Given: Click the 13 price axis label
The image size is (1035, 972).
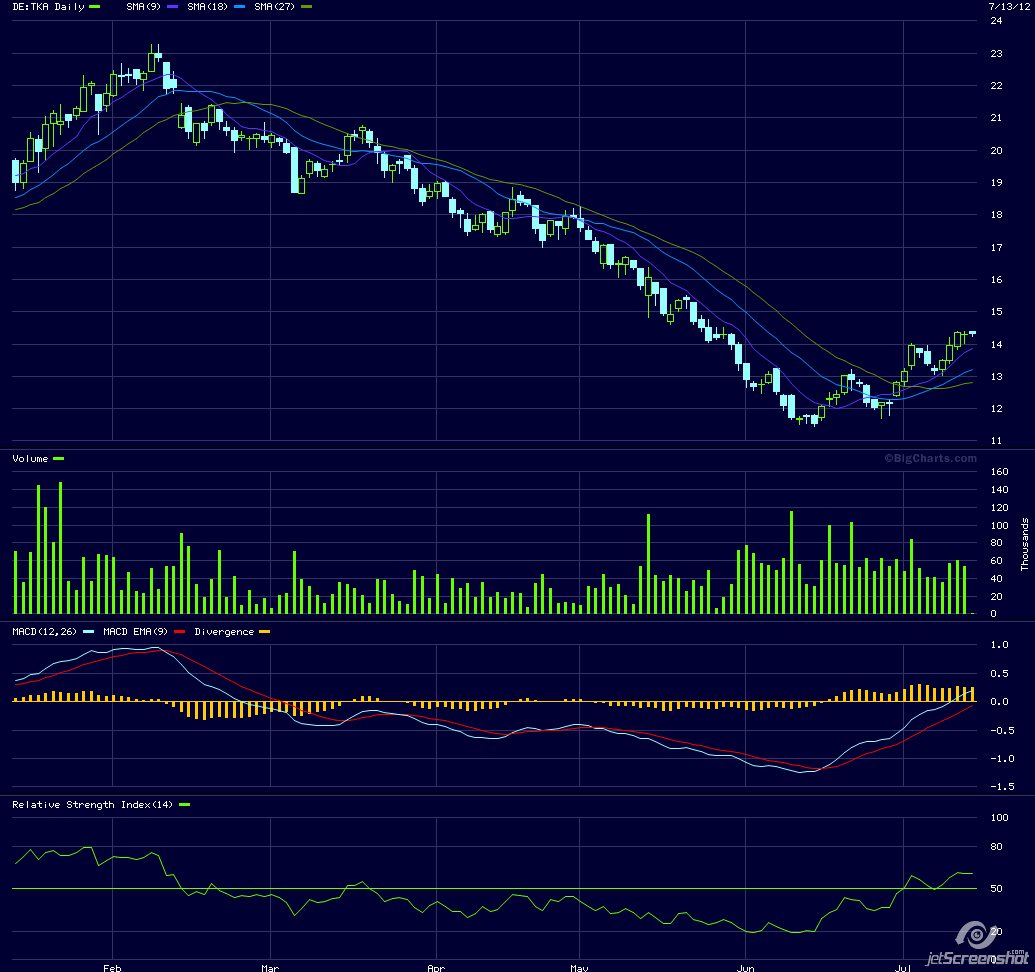Looking at the screenshot, I should (x=996, y=377).
